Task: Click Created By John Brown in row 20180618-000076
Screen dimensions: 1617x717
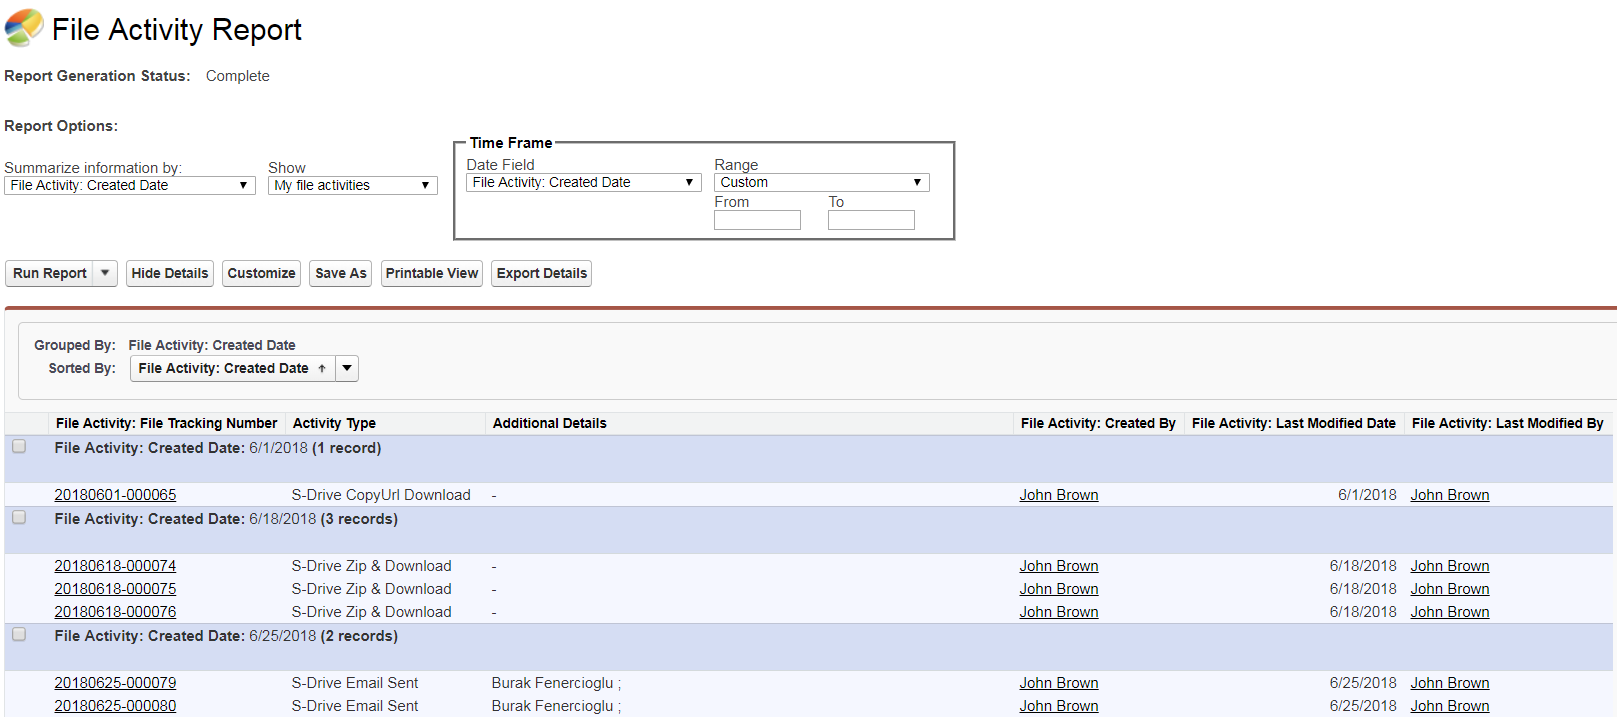Action: [x=1059, y=612]
